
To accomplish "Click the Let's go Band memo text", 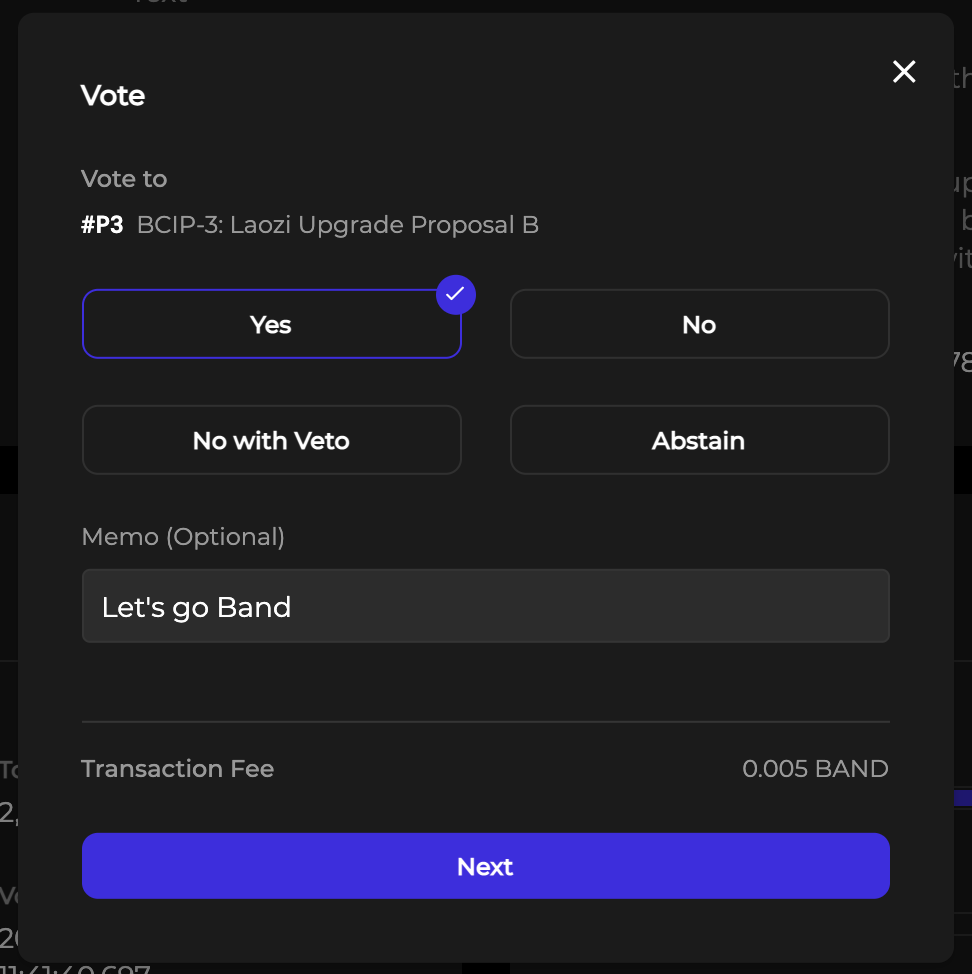I will tap(197, 607).
